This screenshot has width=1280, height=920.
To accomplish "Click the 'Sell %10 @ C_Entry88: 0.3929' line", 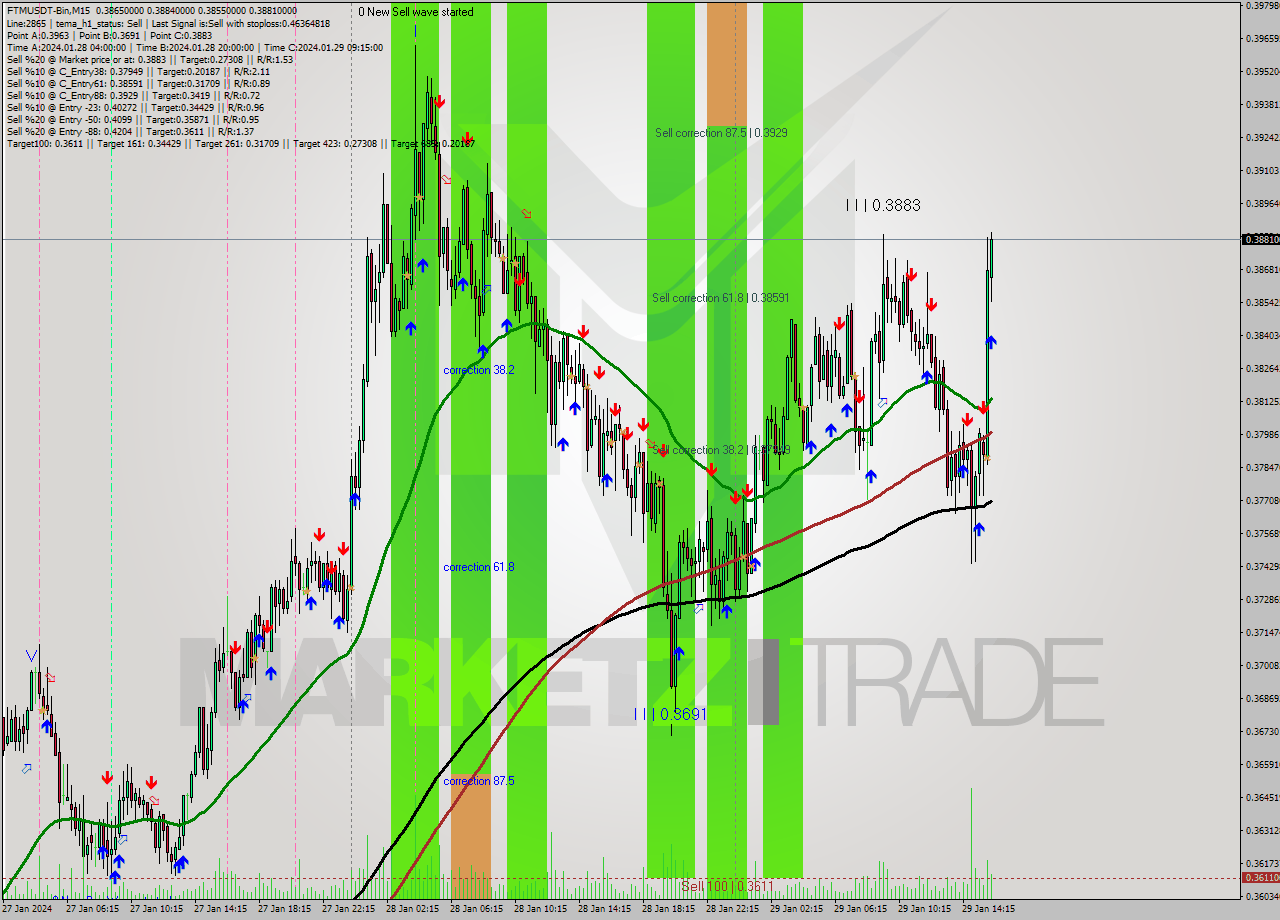I will (132, 95).
